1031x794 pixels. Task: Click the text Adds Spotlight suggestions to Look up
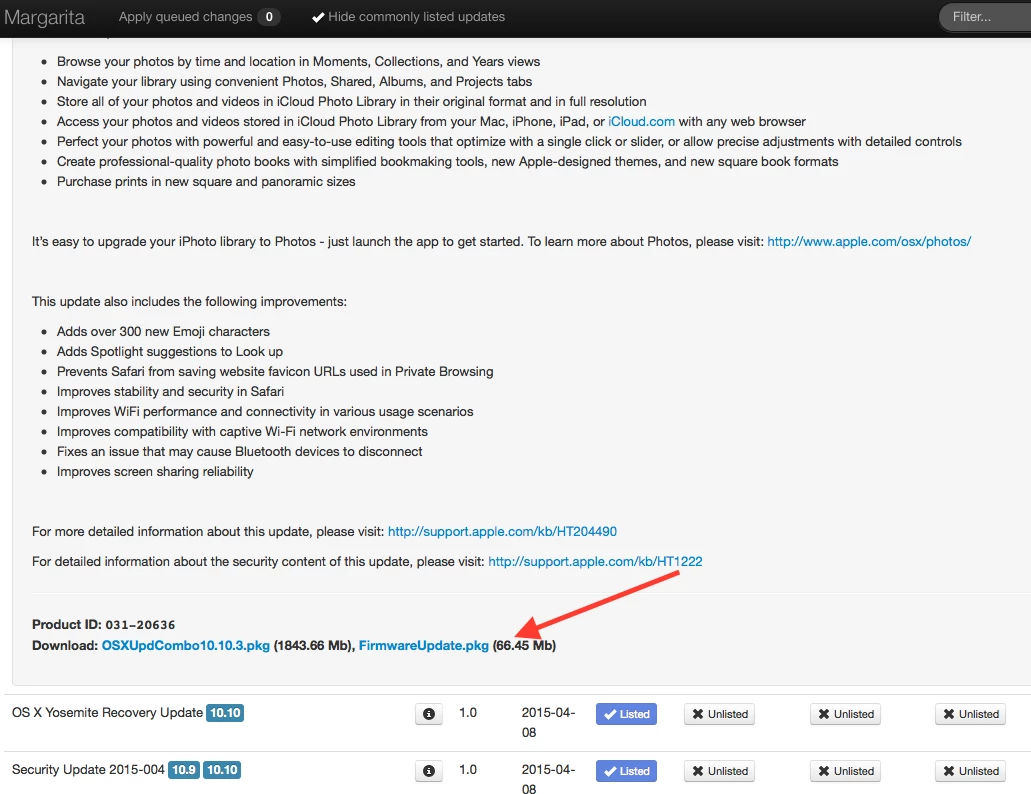[170, 352]
